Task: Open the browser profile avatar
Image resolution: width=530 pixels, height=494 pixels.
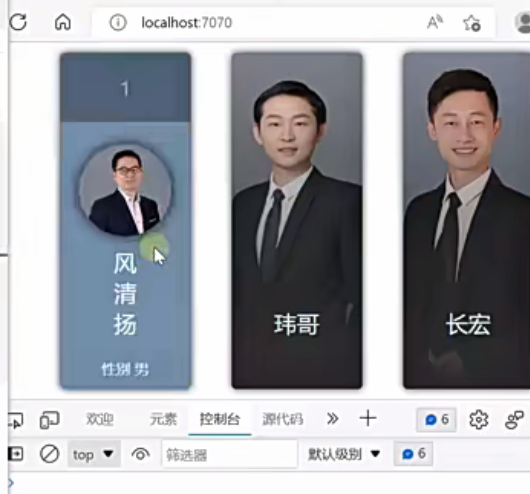Action: (x=522, y=22)
